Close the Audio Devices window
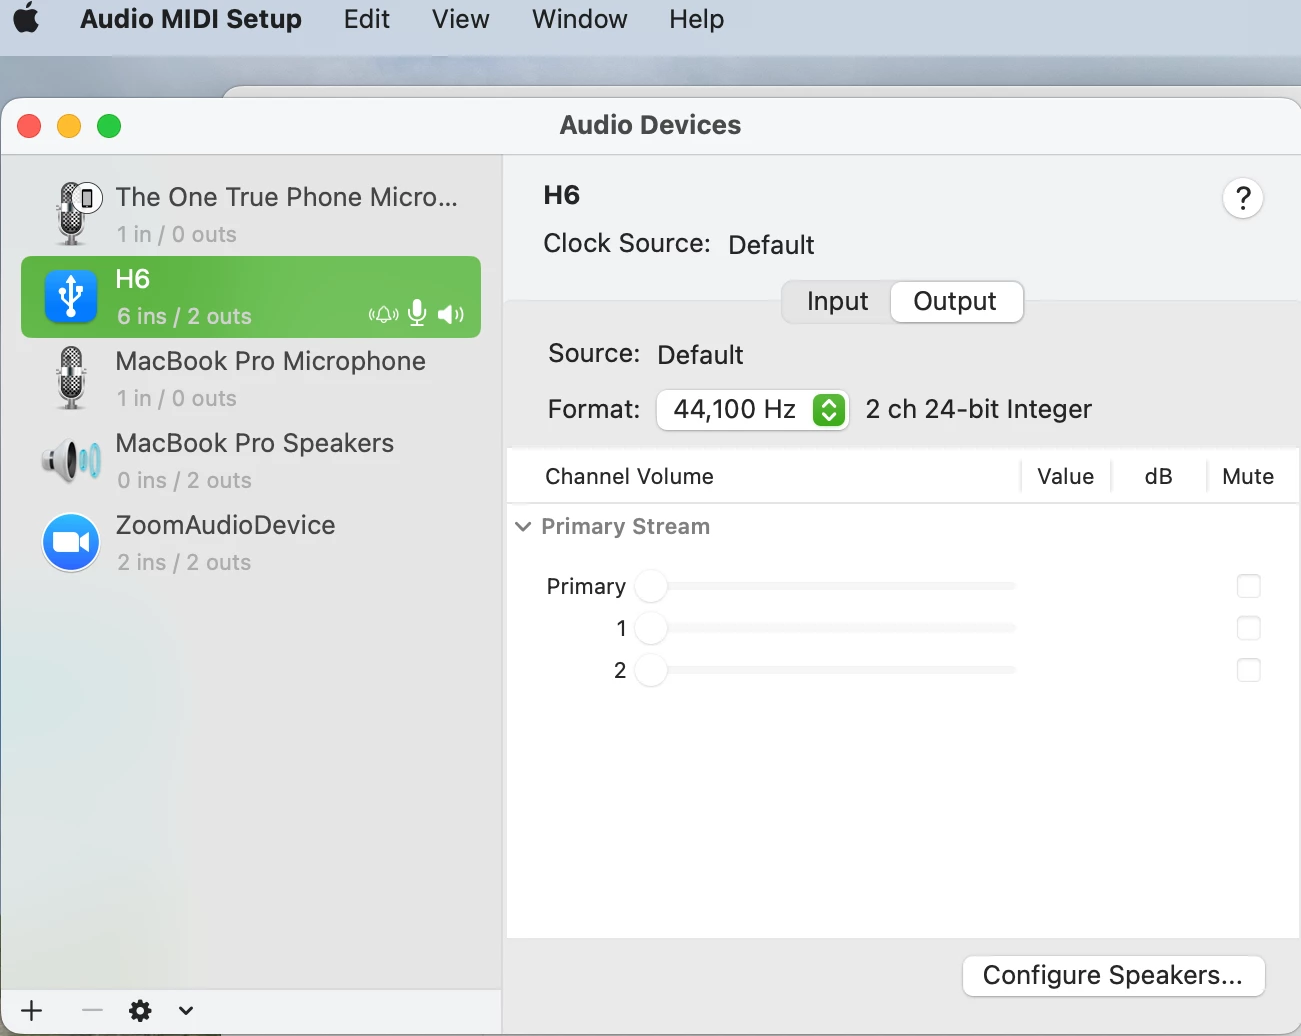Screen dimensions: 1301x1036 pyautogui.click(x=29, y=126)
